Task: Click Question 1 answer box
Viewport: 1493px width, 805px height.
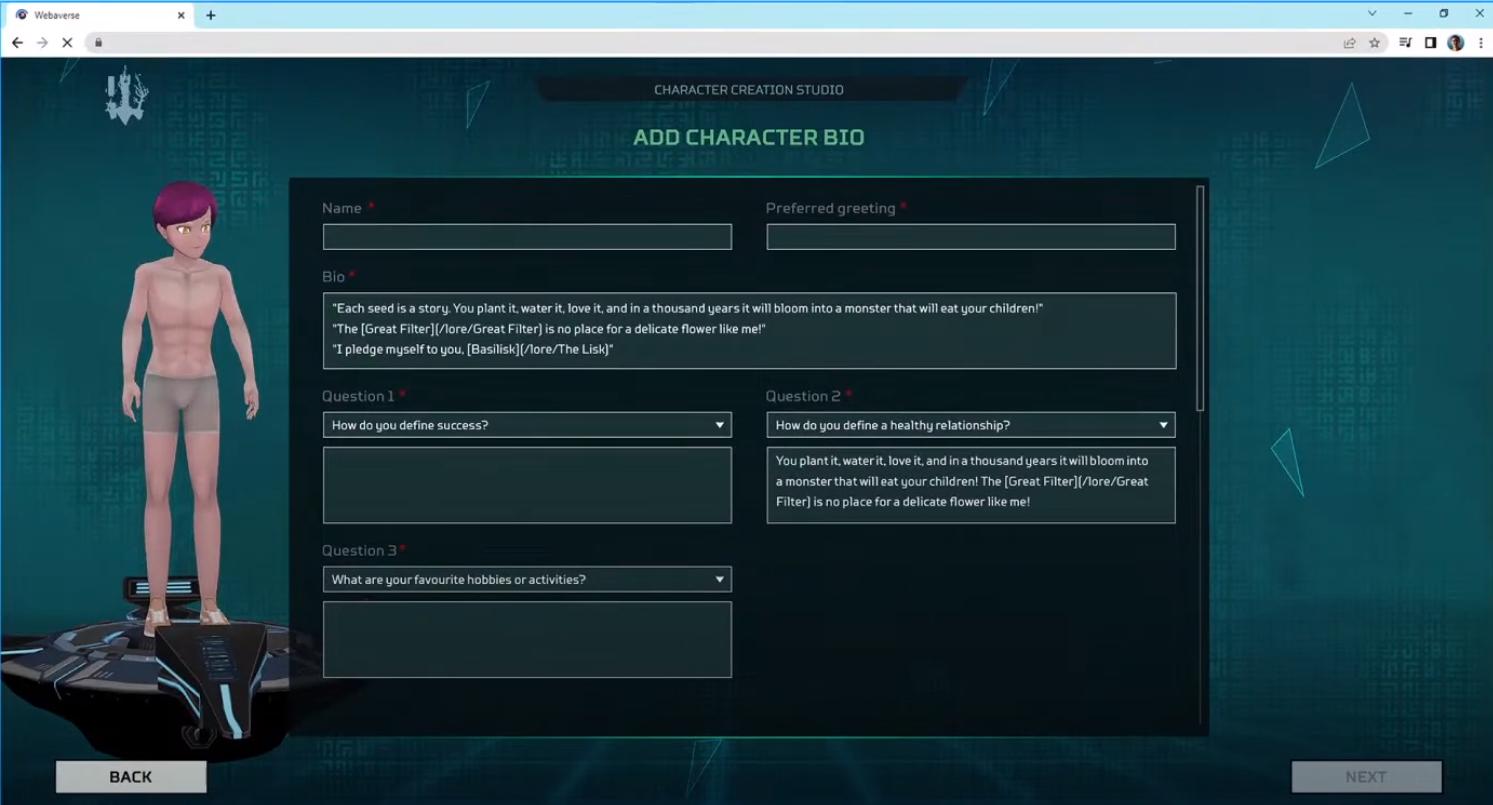Action: 527,485
